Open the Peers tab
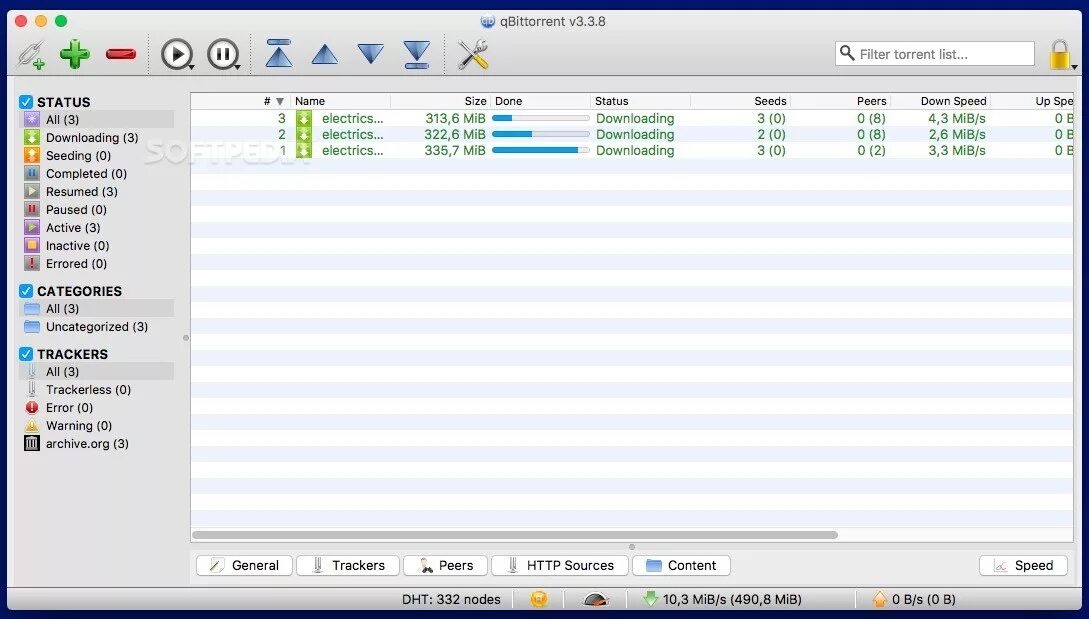 445,566
